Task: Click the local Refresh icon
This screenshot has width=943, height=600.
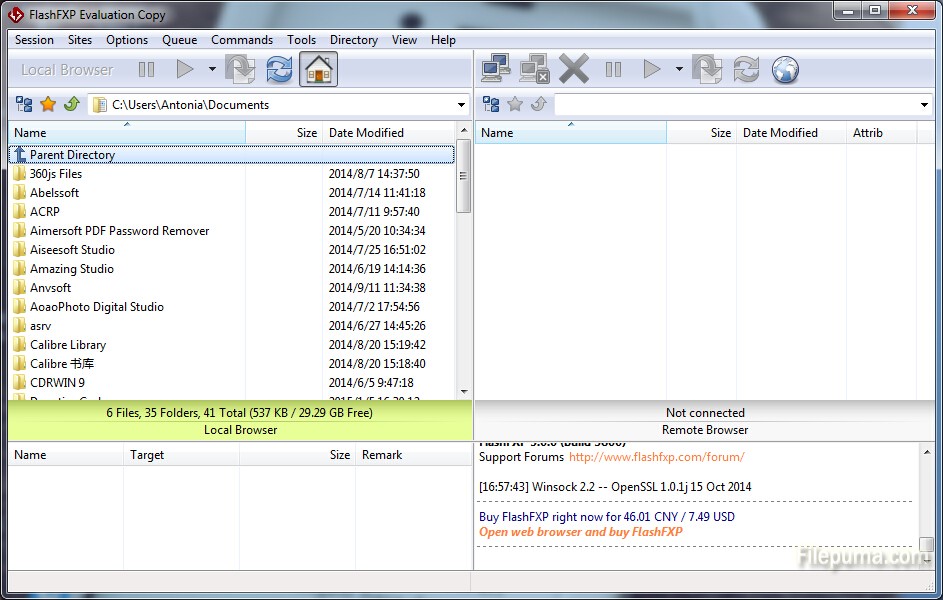Action: point(279,70)
